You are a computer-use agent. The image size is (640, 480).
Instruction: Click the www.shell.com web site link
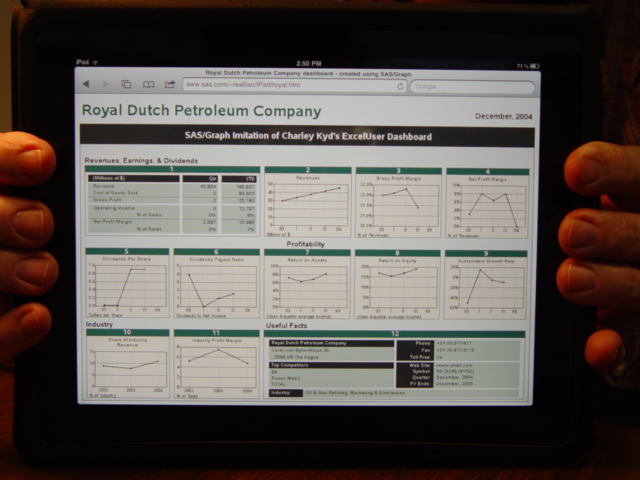(x=454, y=365)
